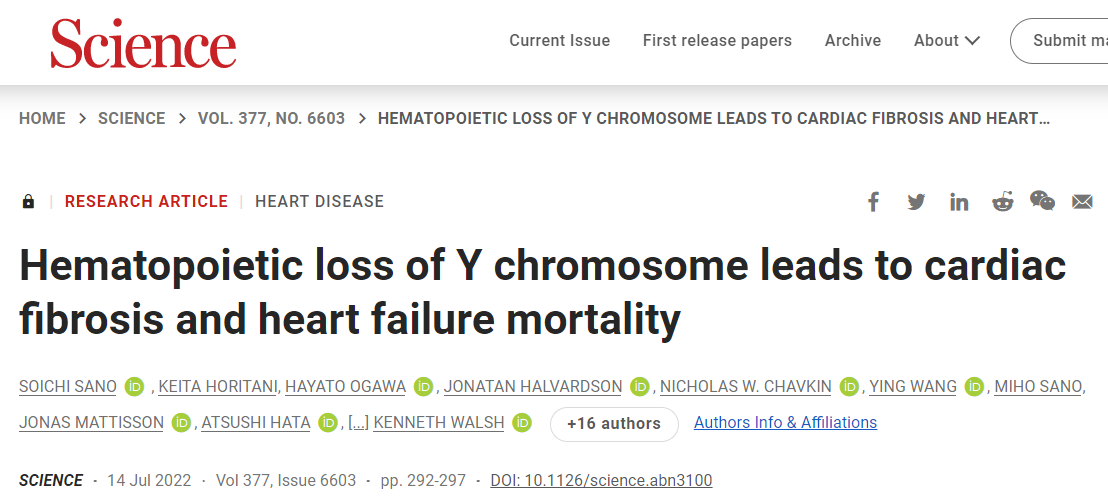The height and width of the screenshot is (499, 1108).
Task: Expand the +16 authors list
Action: (x=614, y=424)
